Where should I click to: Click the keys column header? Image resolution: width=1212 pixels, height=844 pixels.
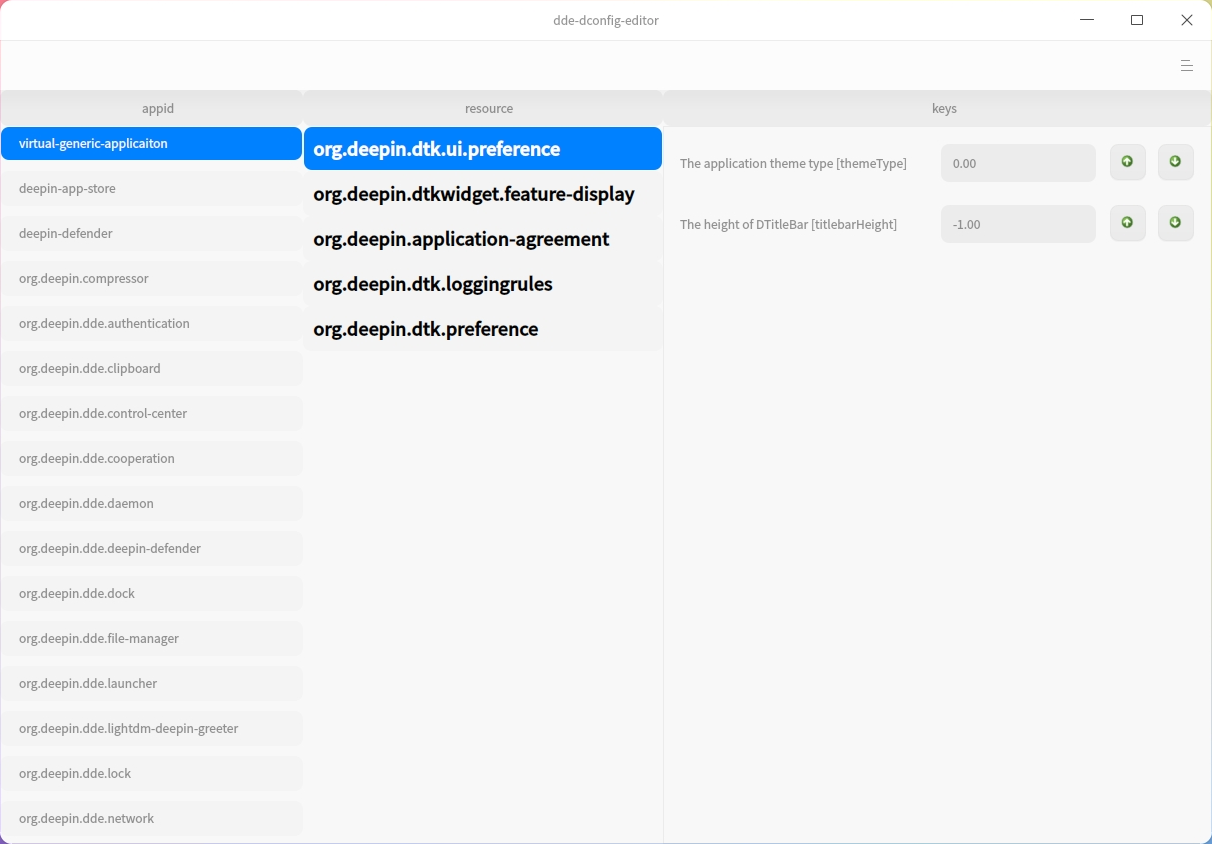(x=938, y=108)
